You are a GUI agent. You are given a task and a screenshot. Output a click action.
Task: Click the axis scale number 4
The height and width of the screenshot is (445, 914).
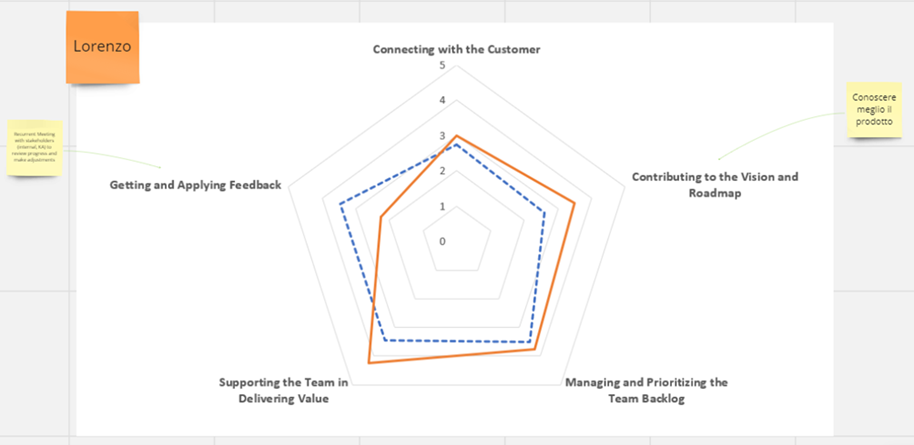click(x=442, y=100)
